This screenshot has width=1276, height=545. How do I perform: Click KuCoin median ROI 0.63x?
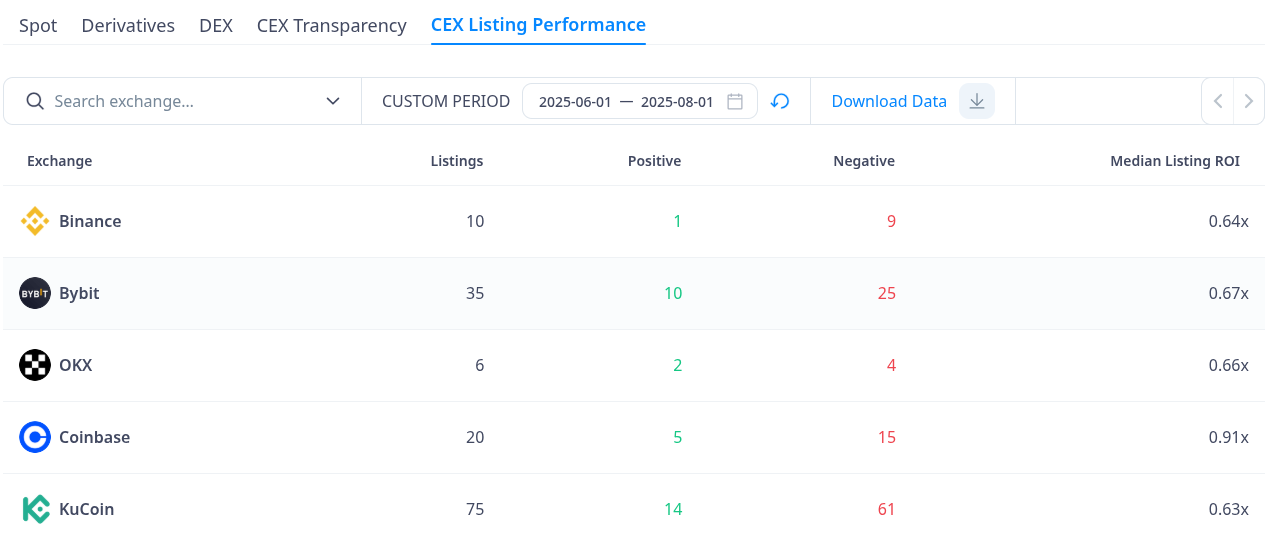coord(1228,509)
